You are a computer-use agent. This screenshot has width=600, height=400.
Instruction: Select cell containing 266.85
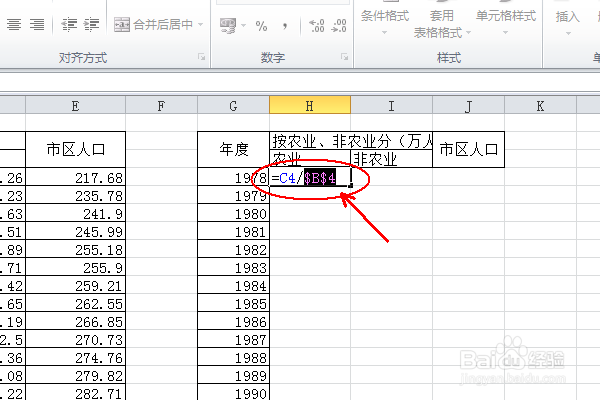(75, 322)
